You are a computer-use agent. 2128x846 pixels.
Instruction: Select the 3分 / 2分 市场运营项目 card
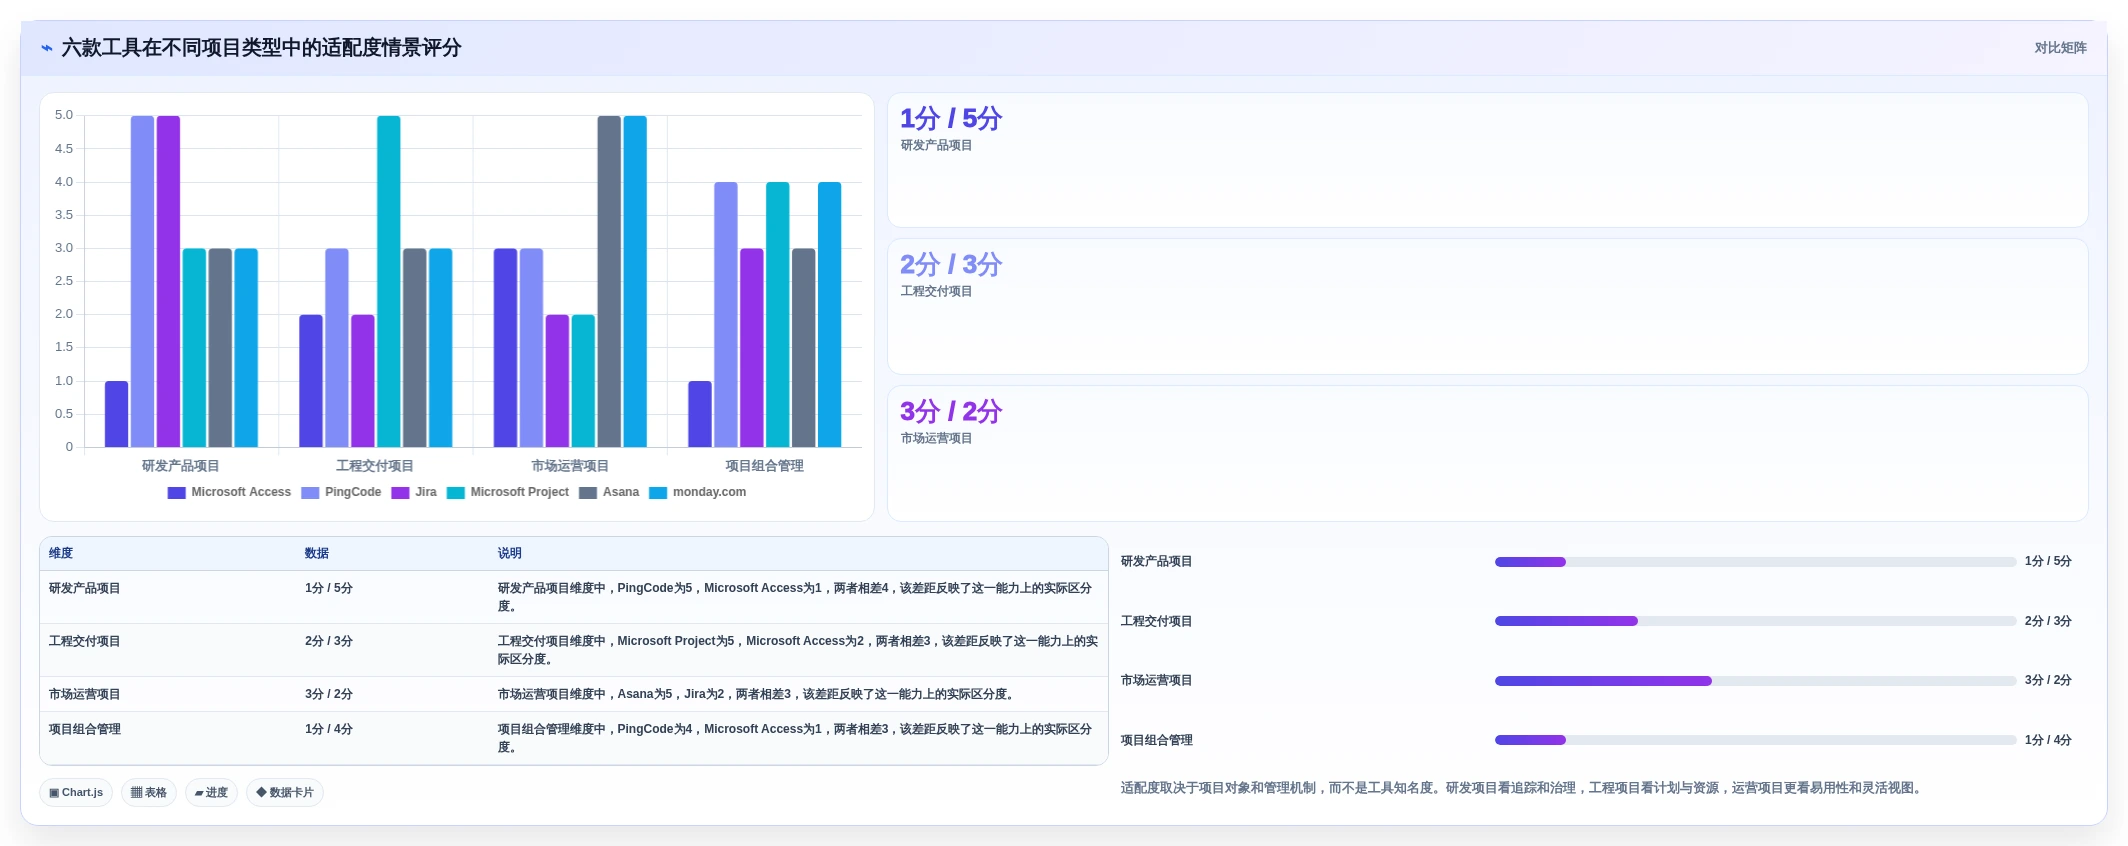(1487, 453)
